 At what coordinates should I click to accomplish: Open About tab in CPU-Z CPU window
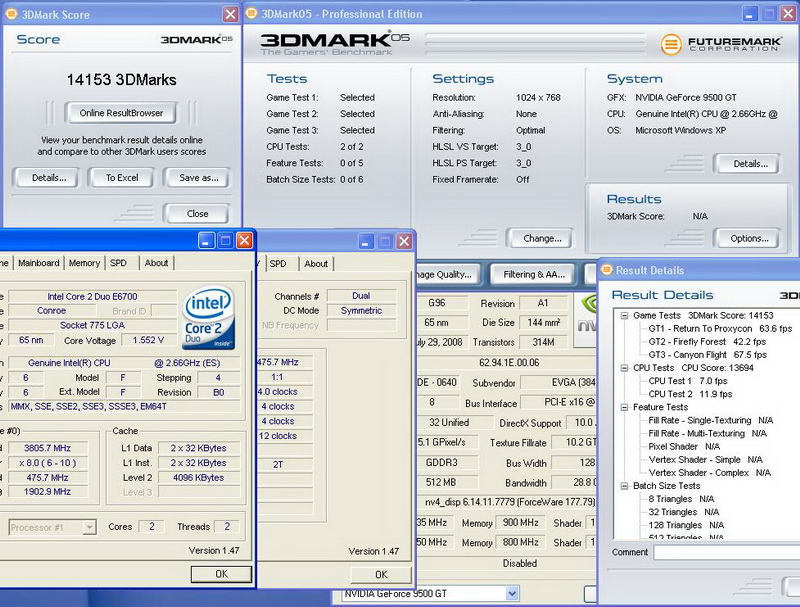[156, 263]
